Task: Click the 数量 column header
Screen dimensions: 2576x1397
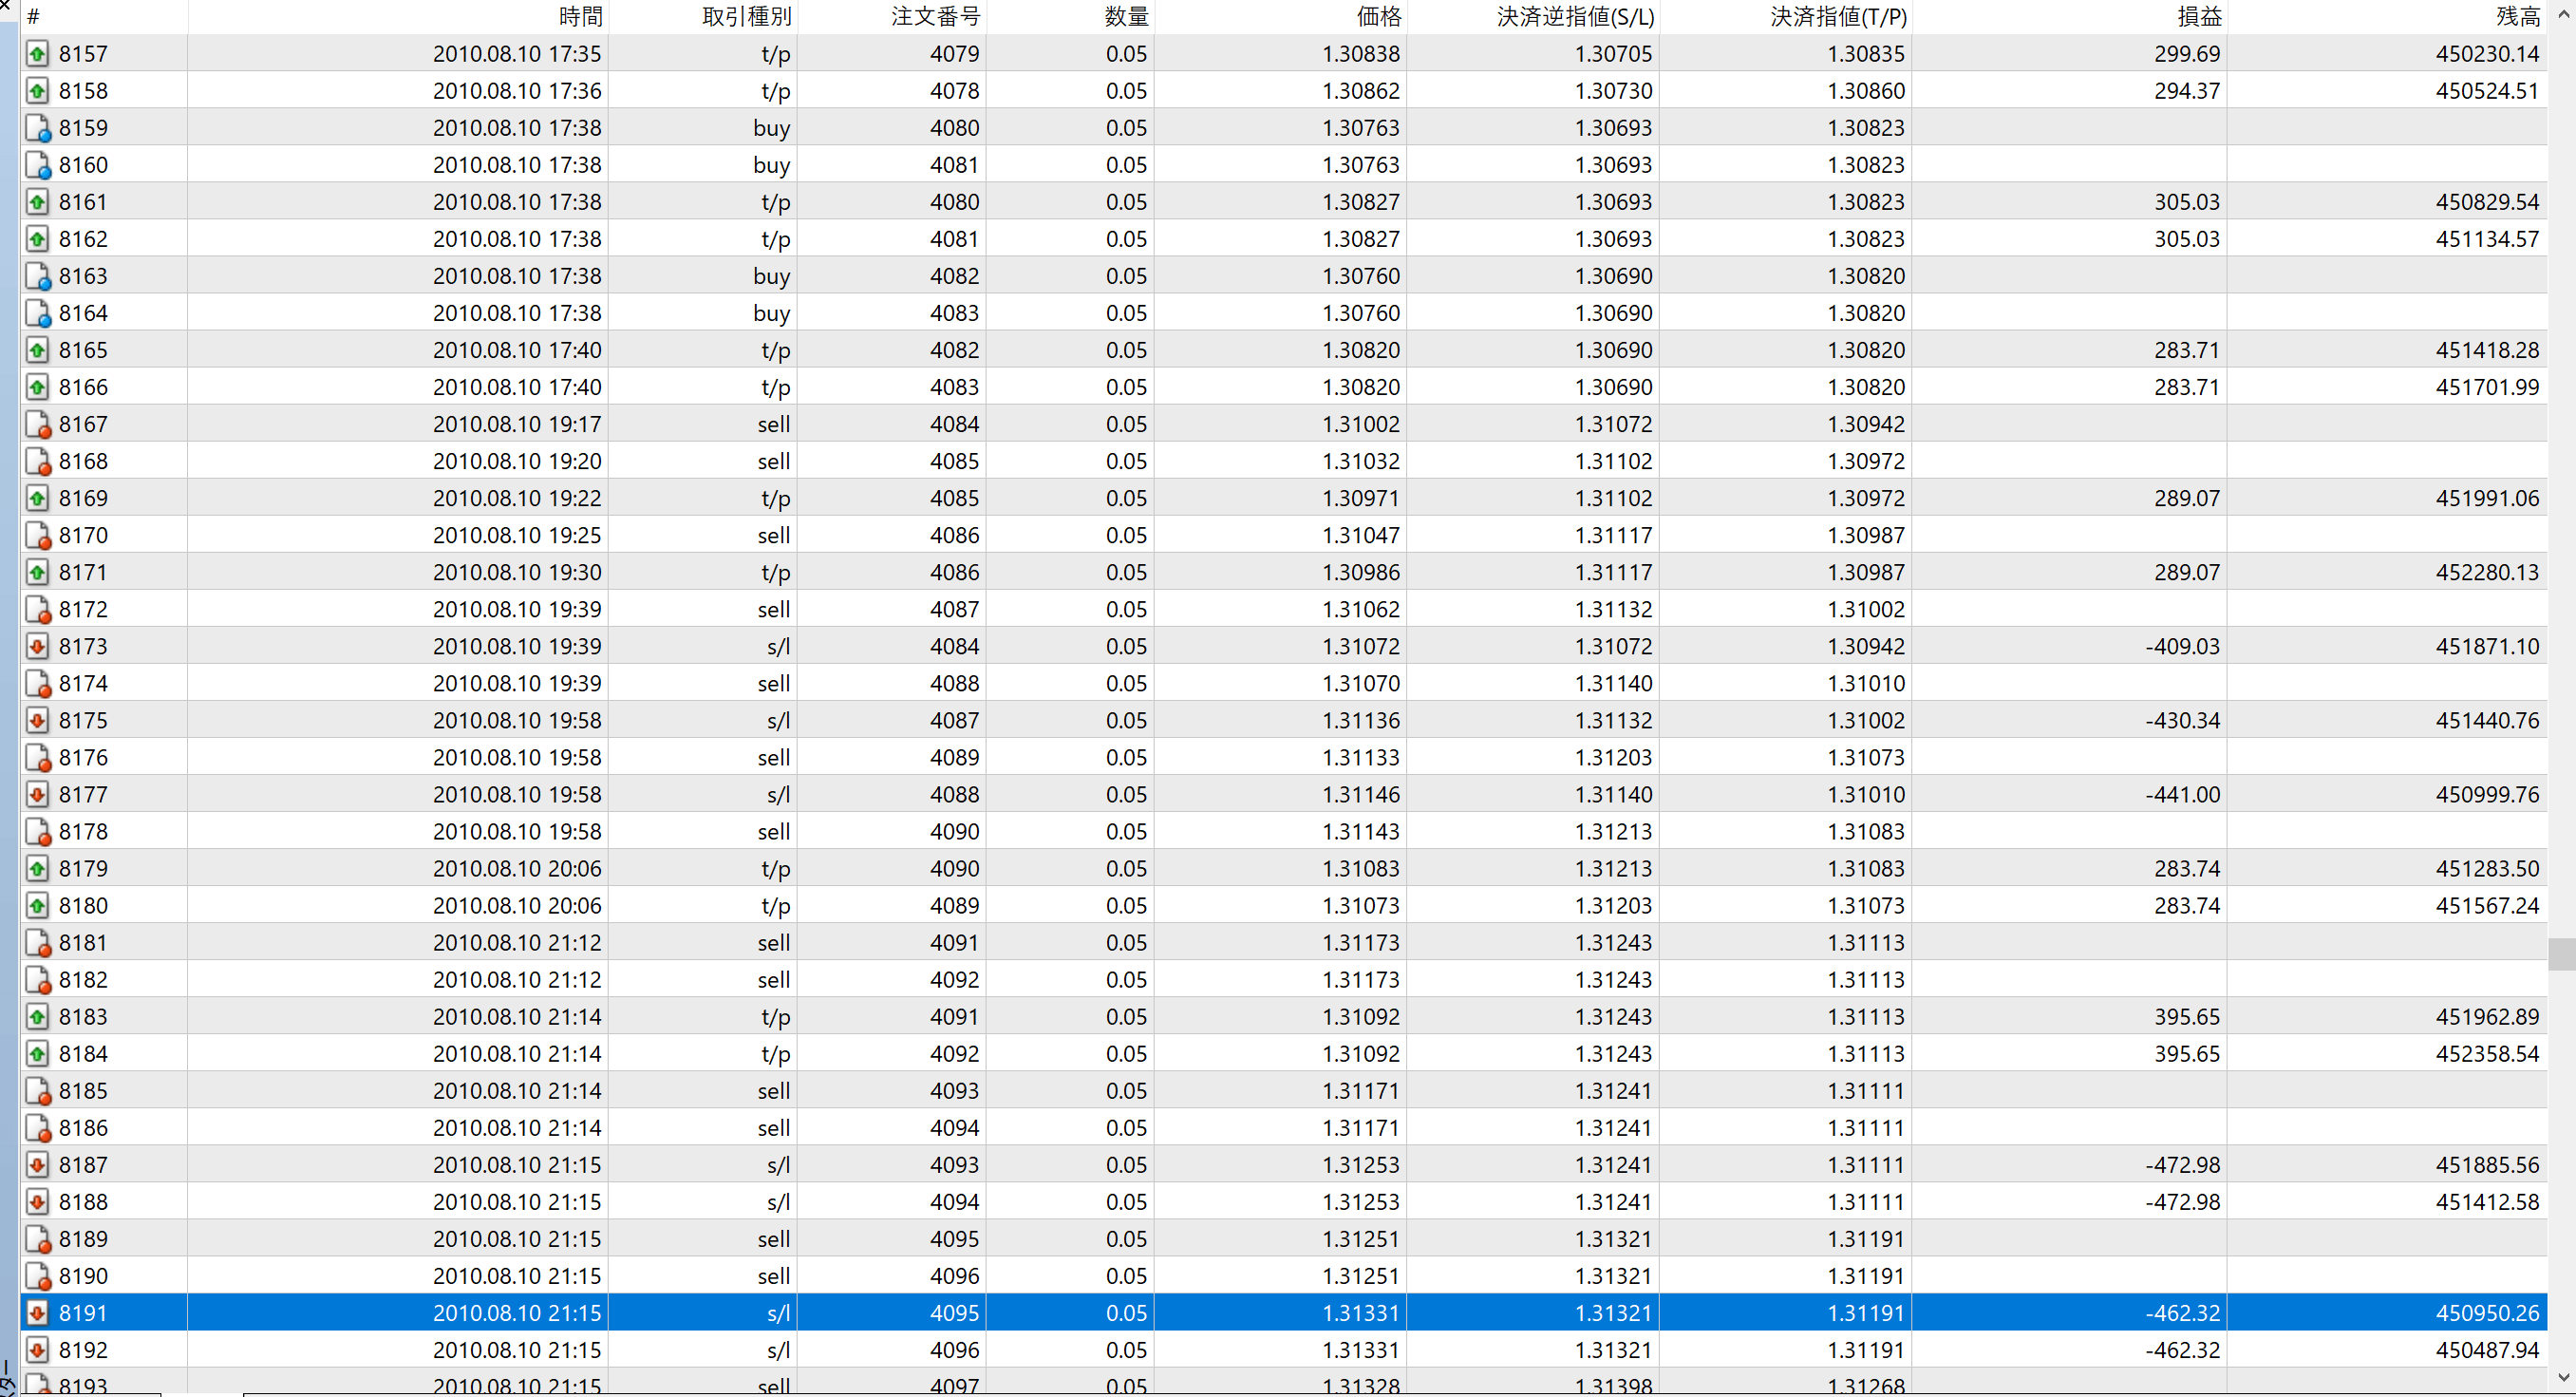Action: pyautogui.click(x=1070, y=16)
